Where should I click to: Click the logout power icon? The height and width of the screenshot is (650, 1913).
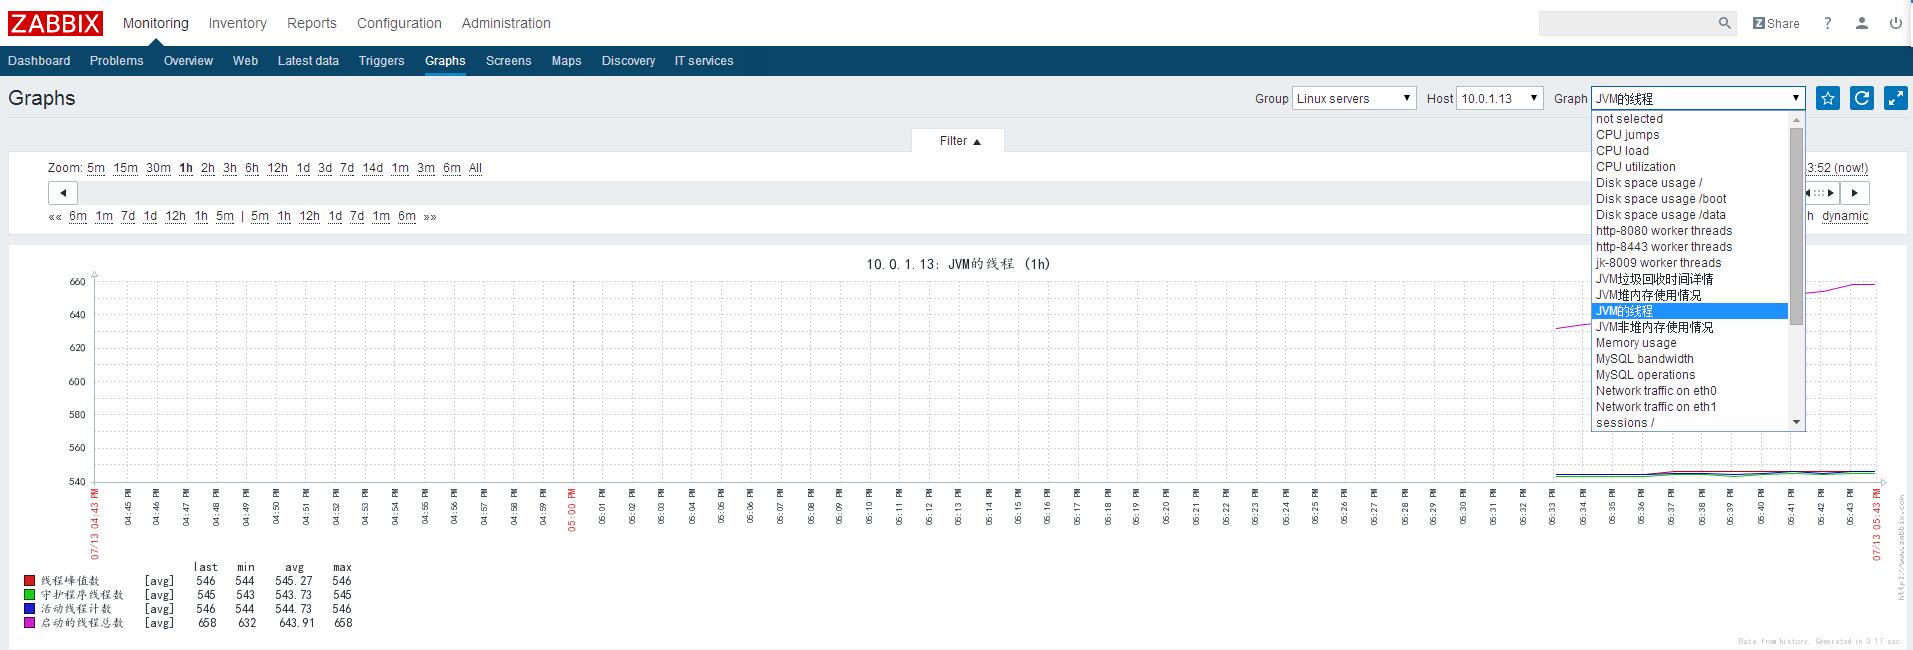point(1895,23)
